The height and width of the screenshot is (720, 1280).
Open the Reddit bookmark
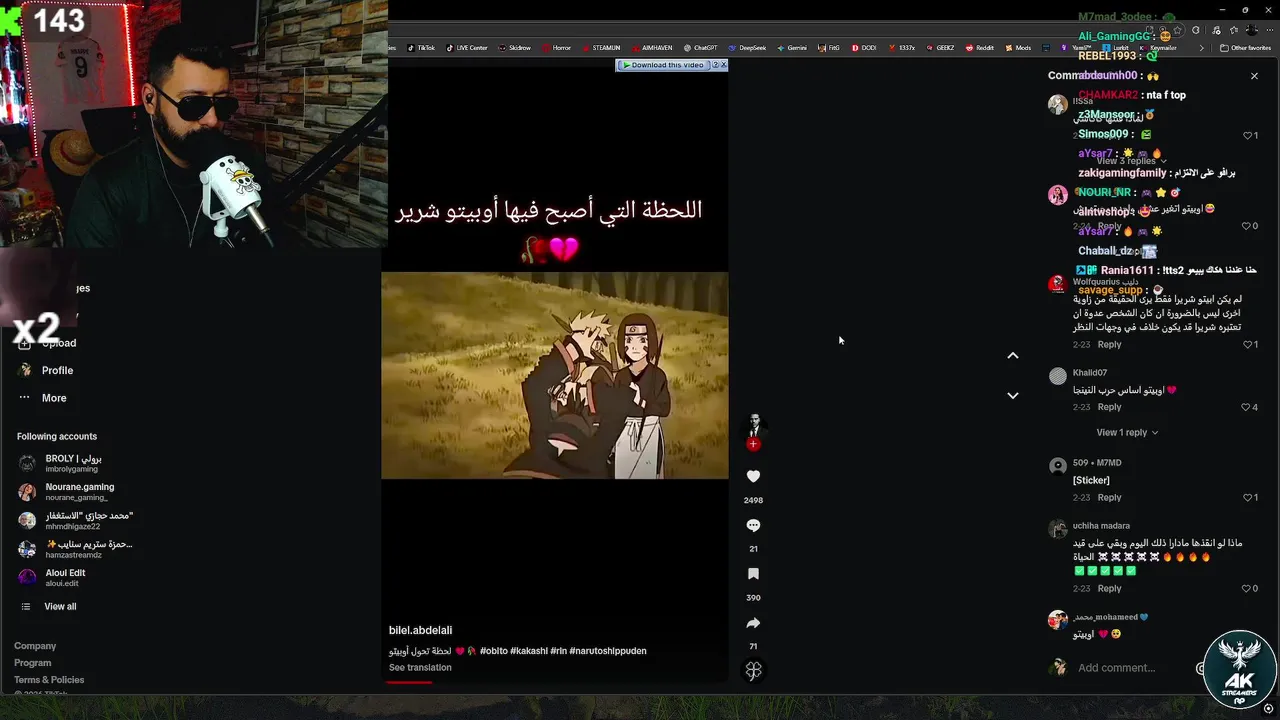tap(980, 48)
